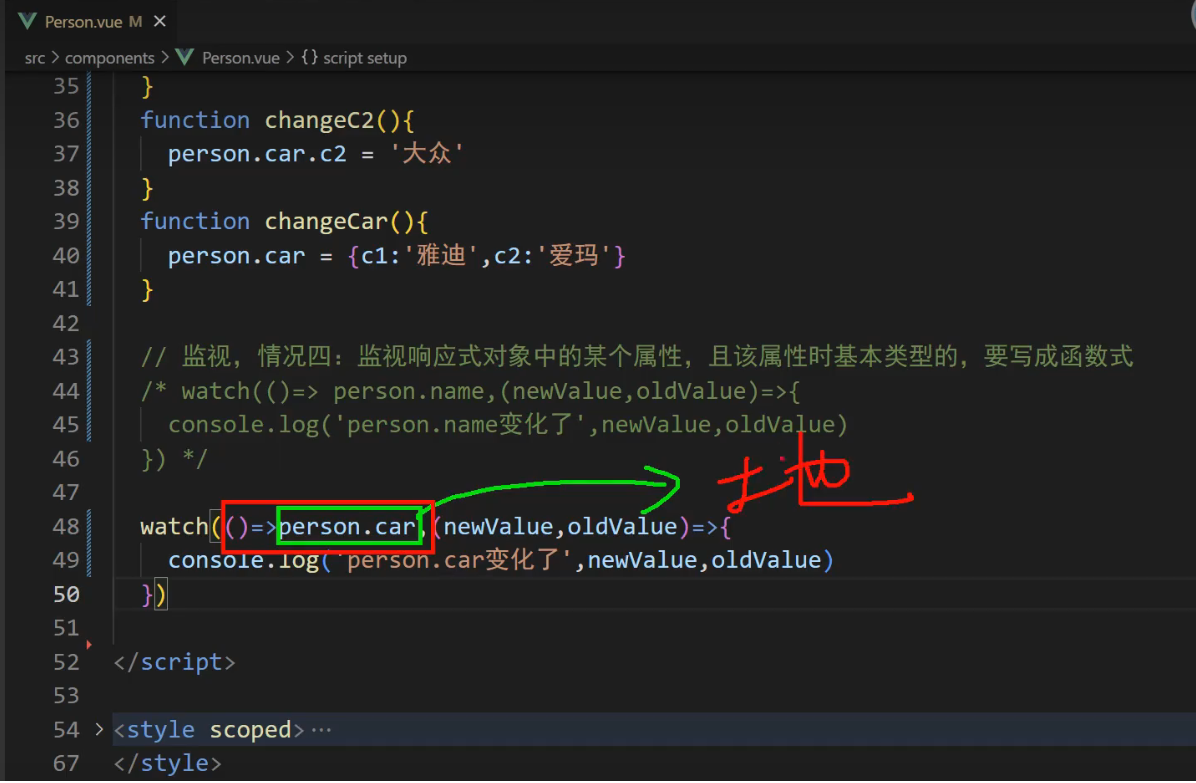1196x783 pixels.
Task: Select the Person.vue editor tab
Action: click(92, 21)
